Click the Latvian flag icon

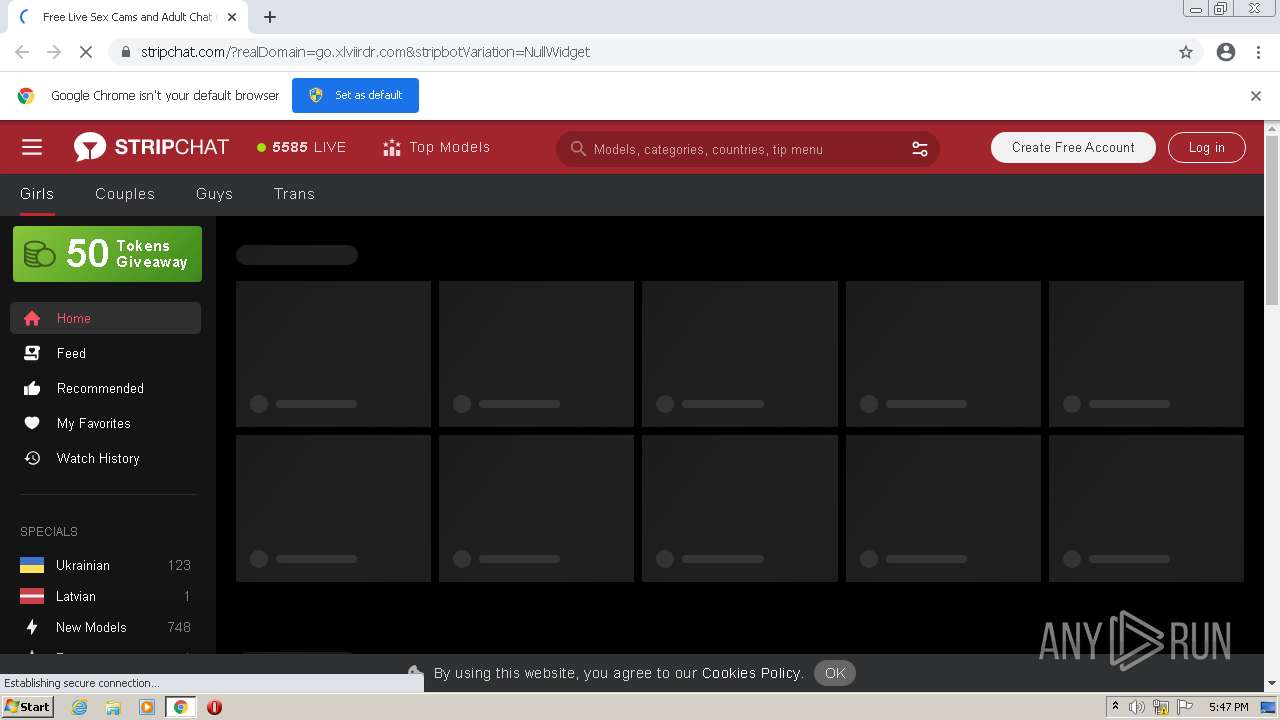pyautogui.click(x=32, y=596)
